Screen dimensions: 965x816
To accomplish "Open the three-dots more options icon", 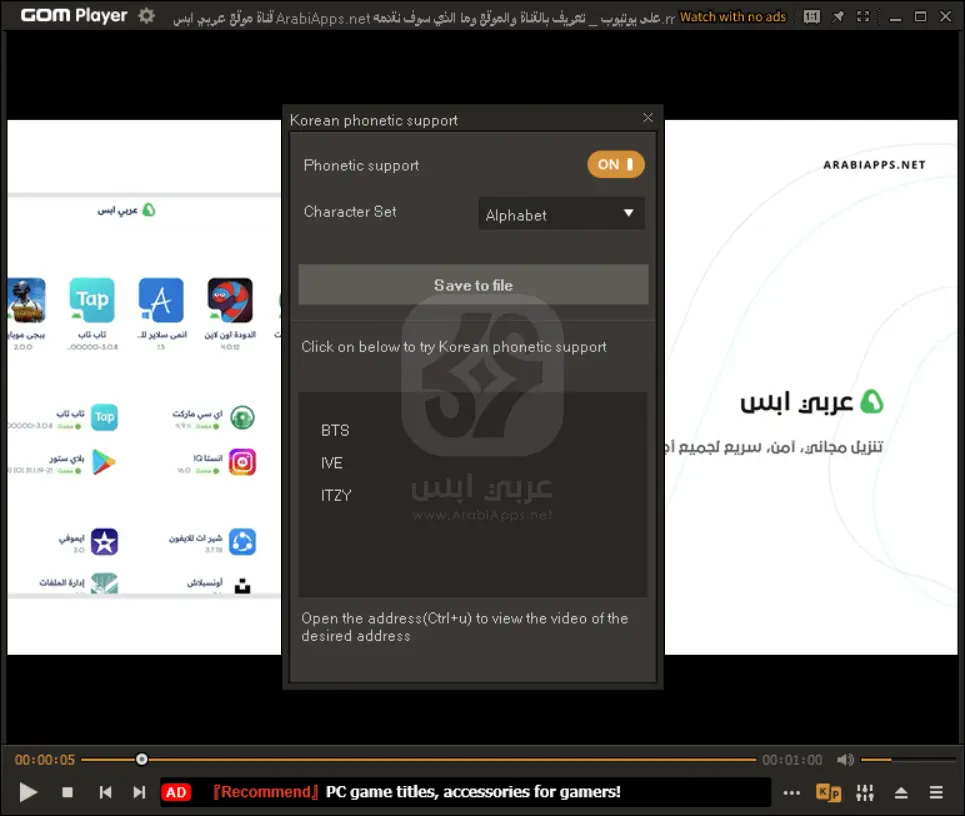I will point(792,793).
